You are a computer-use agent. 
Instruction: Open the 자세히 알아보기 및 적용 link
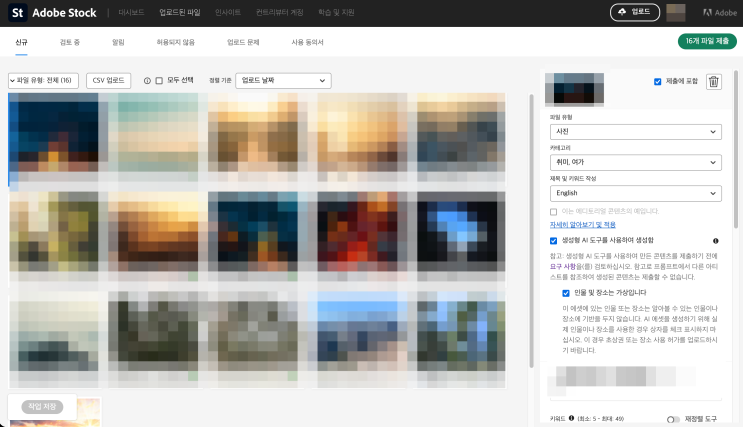click(x=582, y=225)
